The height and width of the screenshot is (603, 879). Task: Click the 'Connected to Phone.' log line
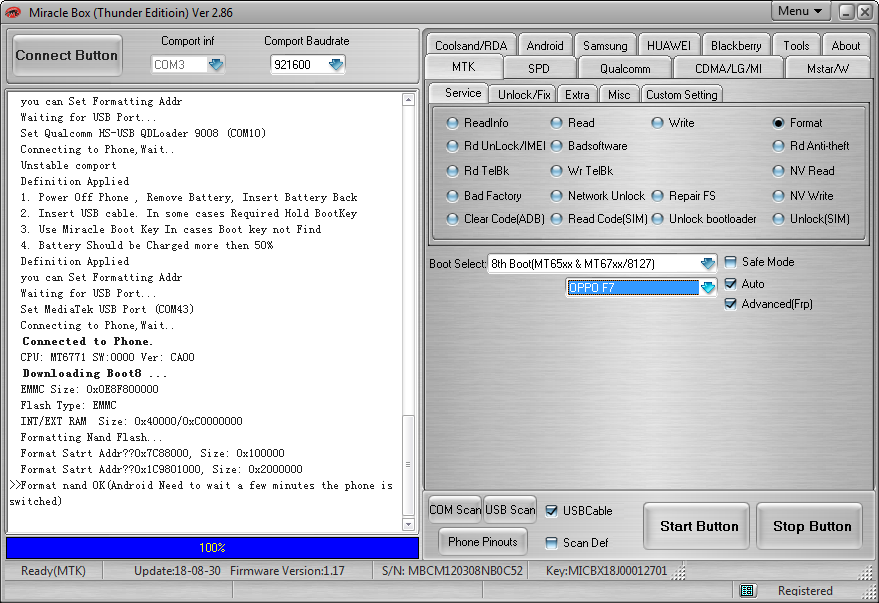tap(87, 341)
